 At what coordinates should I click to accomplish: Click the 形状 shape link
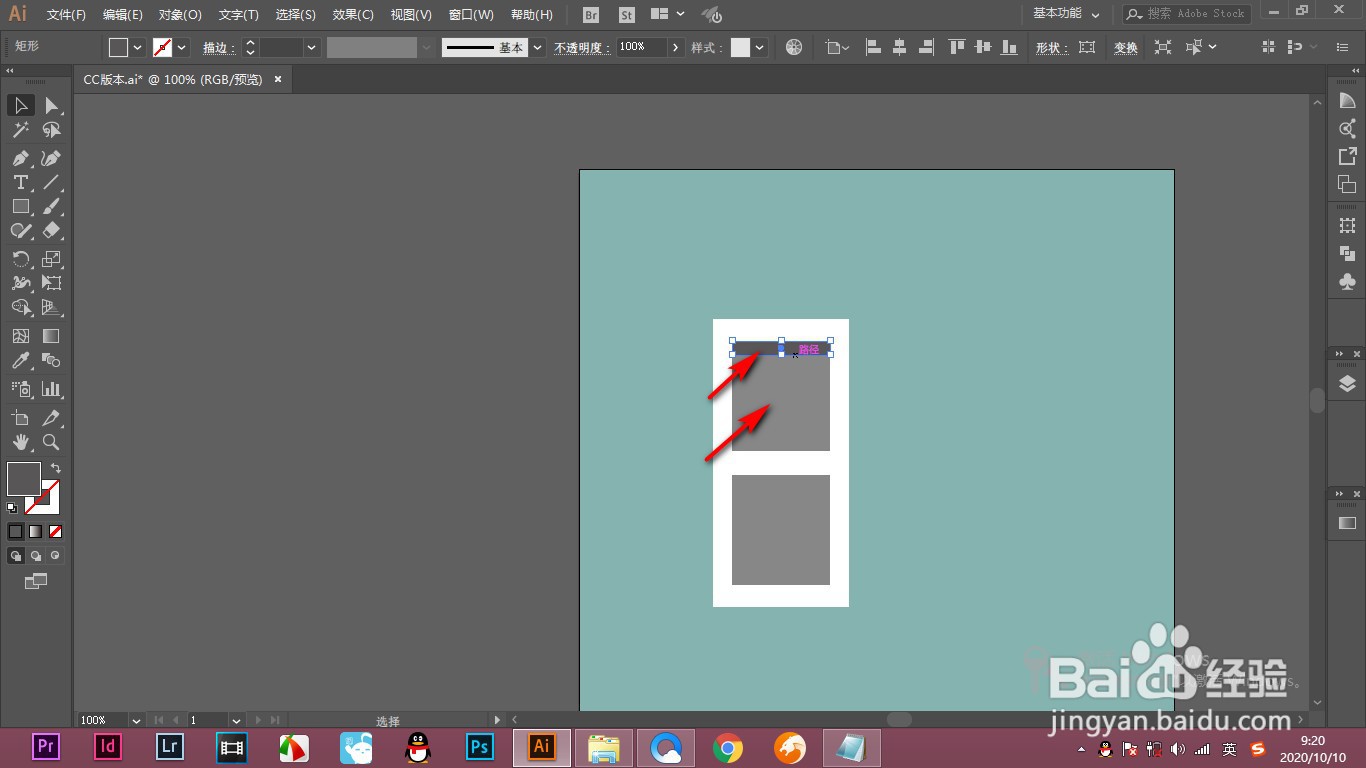[x=1051, y=48]
